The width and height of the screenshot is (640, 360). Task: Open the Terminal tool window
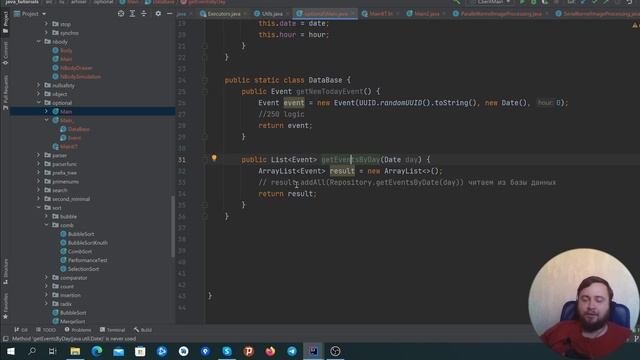112,330
